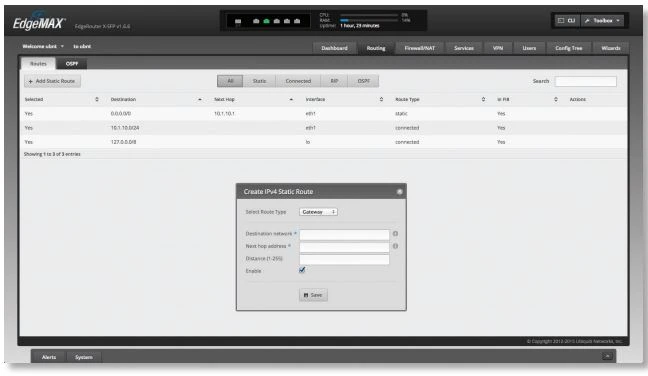This screenshot has height=376, width=648.
Task: Filter routes by RIP
Action: (x=334, y=81)
